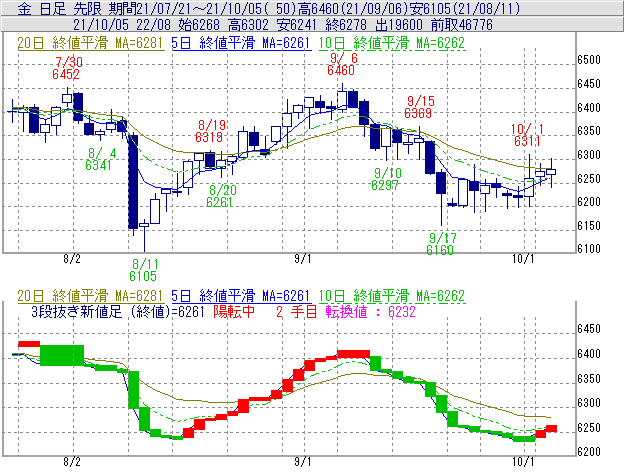
Task: Click the latest red block in lower chart
Action: (x=551, y=428)
